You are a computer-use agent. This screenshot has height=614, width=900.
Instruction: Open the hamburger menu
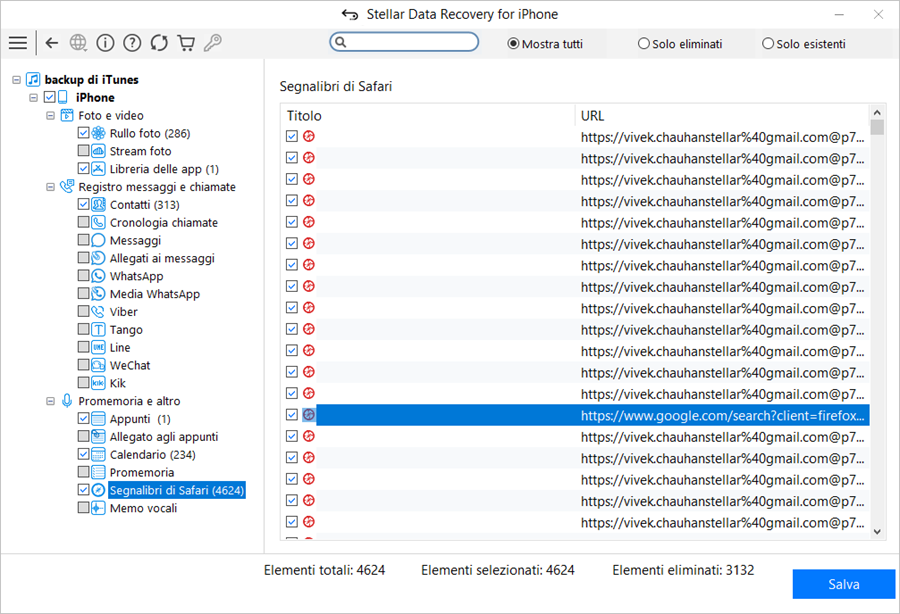[18, 43]
